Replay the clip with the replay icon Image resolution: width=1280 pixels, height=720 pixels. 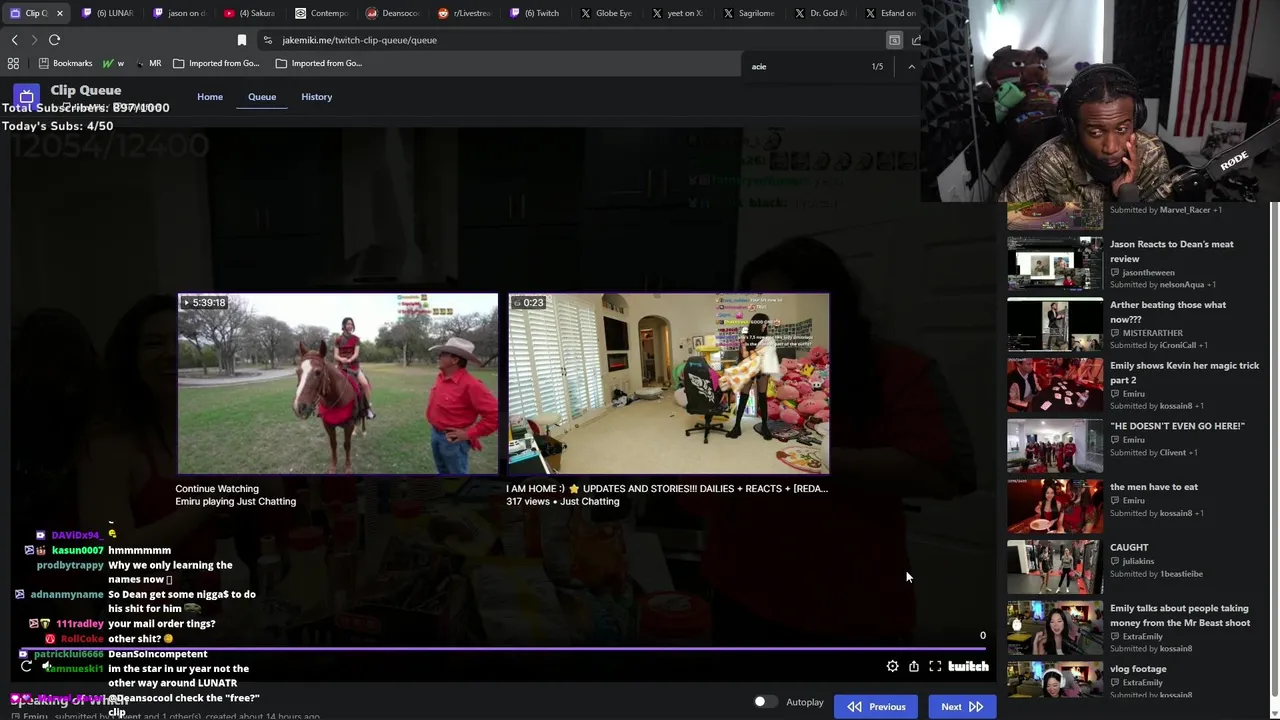pyautogui.click(x=26, y=666)
